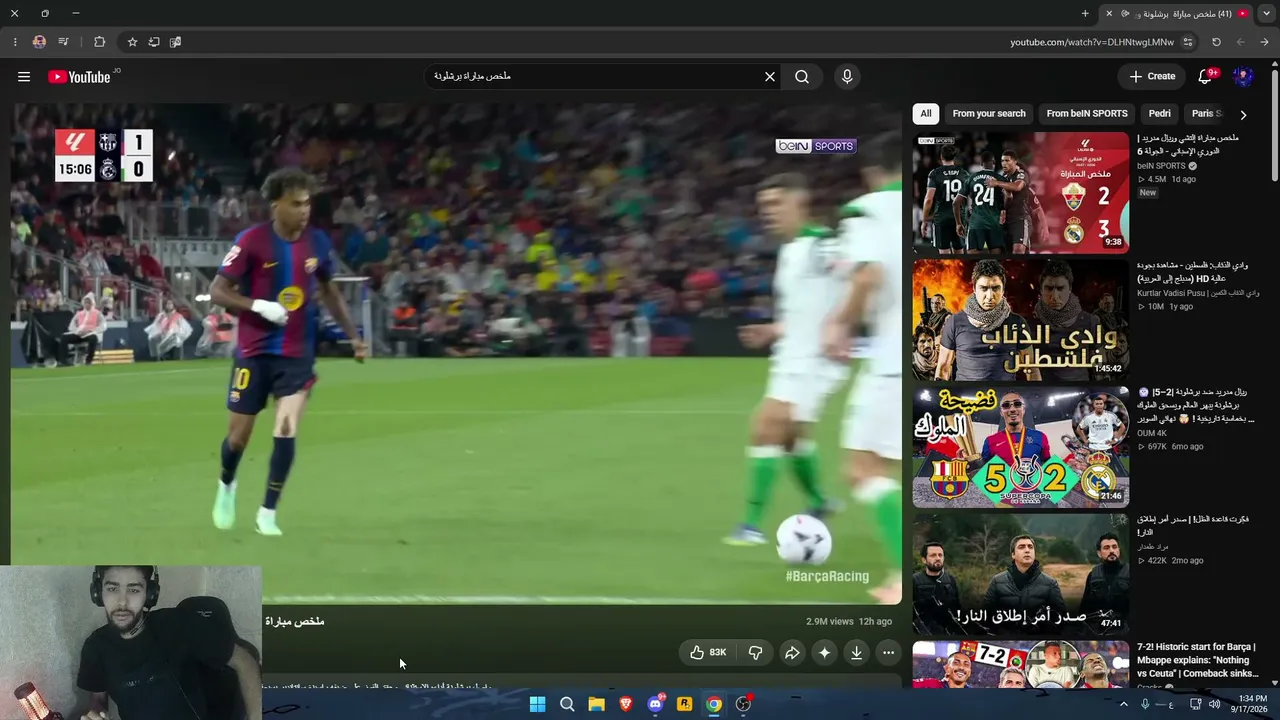Open YouTube notifications bell
This screenshot has height=720, width=1280.
[x=1205, y=76]
